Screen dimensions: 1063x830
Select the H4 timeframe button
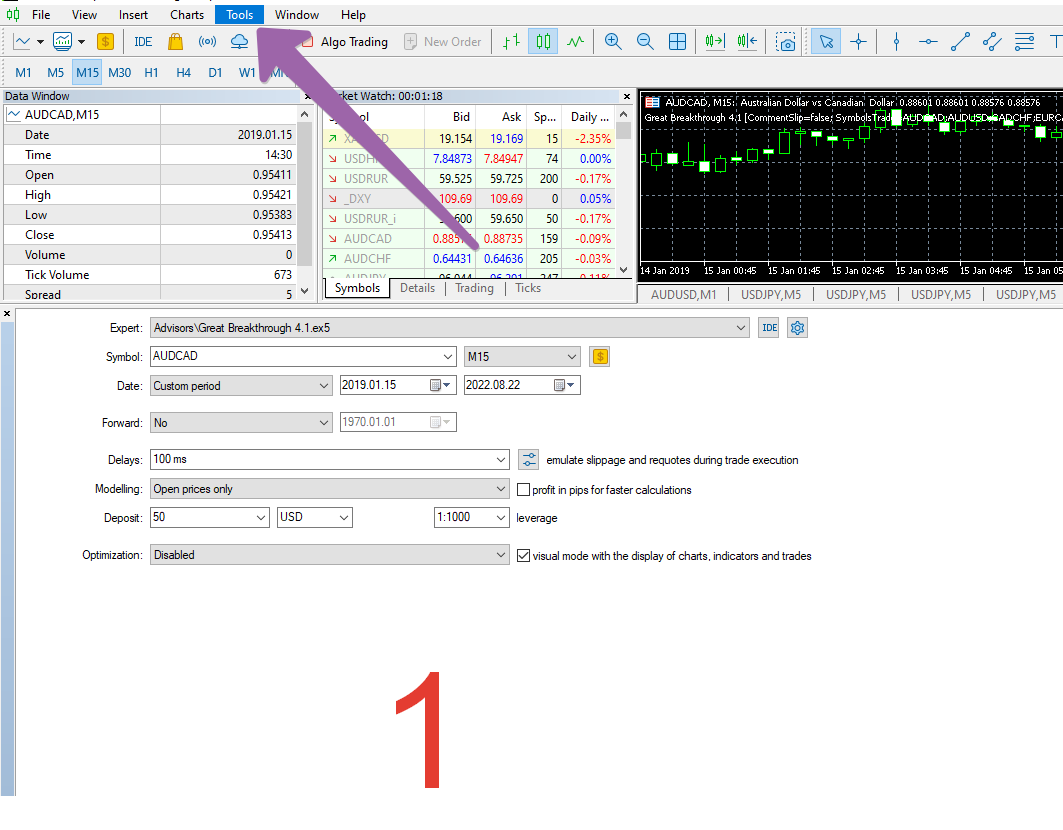coord(183,73)
